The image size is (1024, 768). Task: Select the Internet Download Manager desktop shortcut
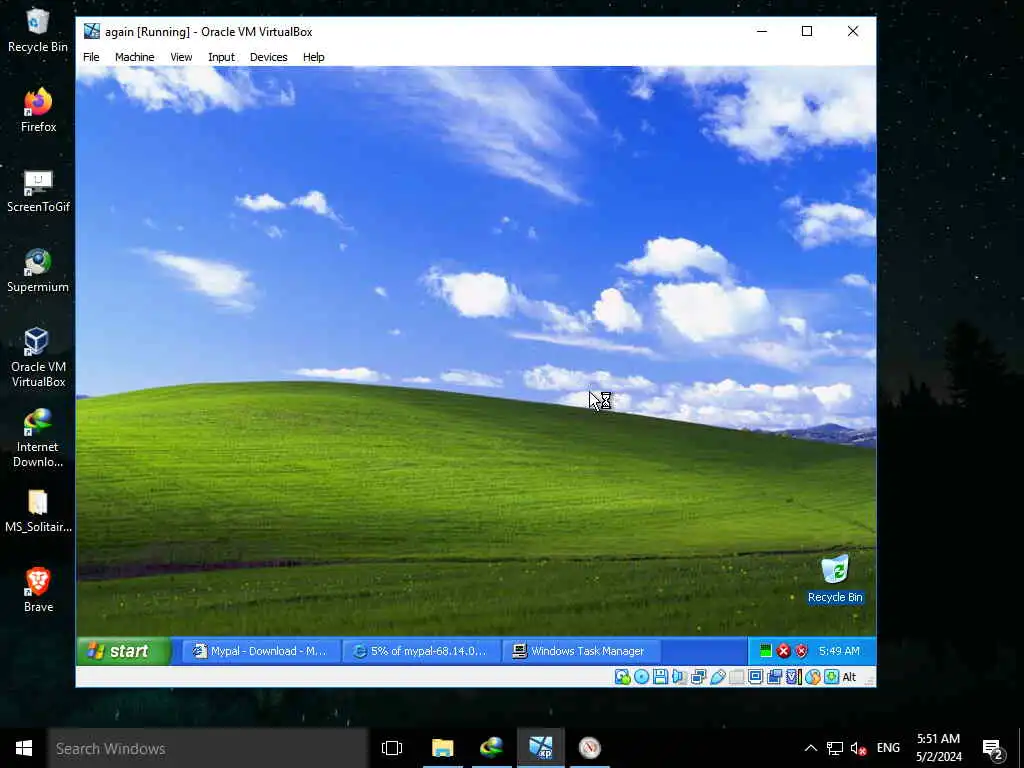(x=38, y=438)
